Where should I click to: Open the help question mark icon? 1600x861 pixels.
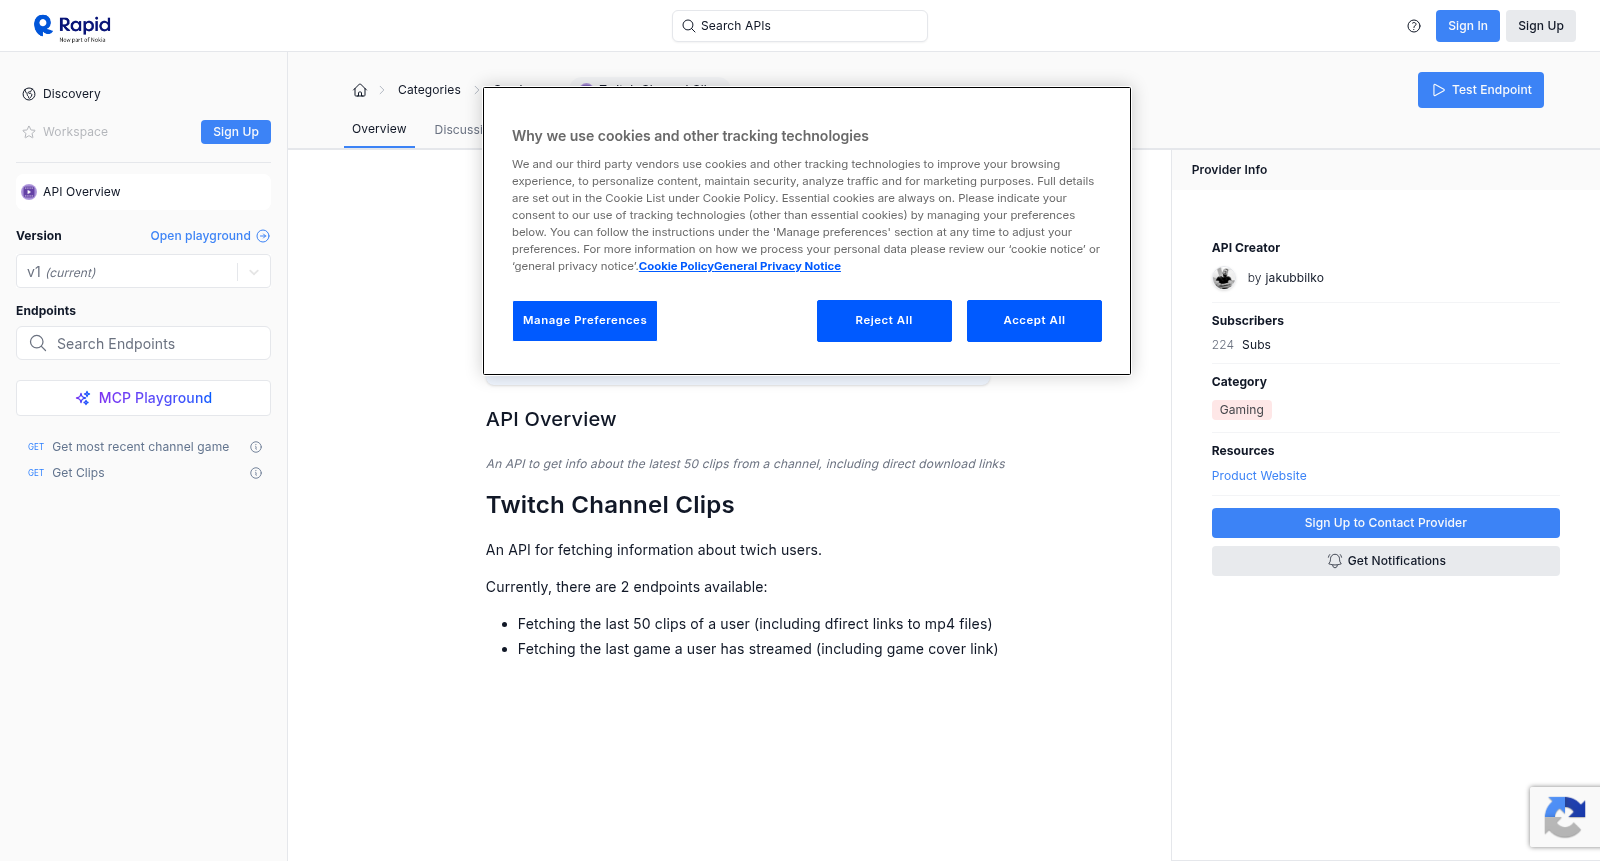click(1414, 26)
